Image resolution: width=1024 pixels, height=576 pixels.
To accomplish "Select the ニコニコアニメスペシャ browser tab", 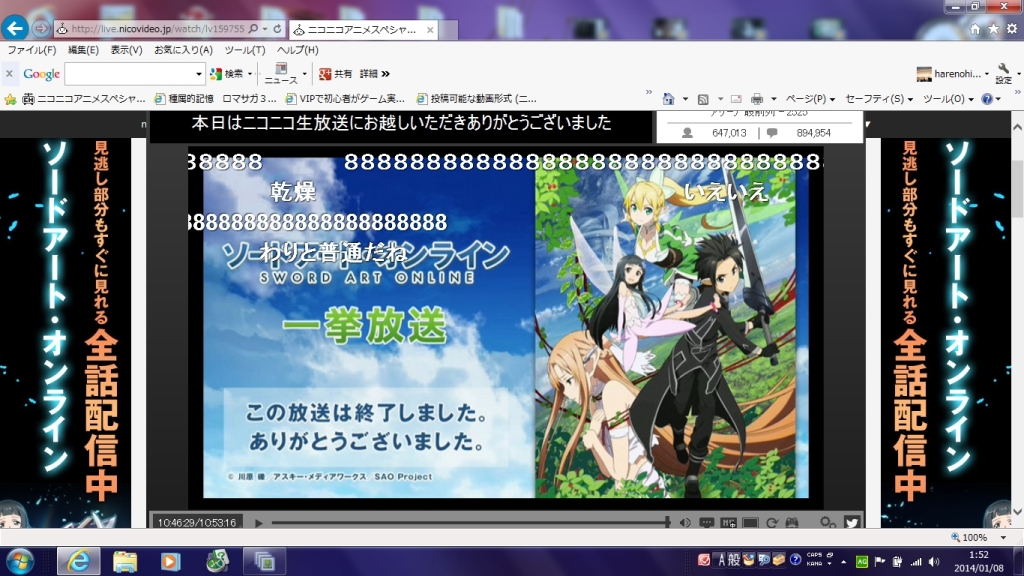I will pyautogui.click(x=363, y=29).
